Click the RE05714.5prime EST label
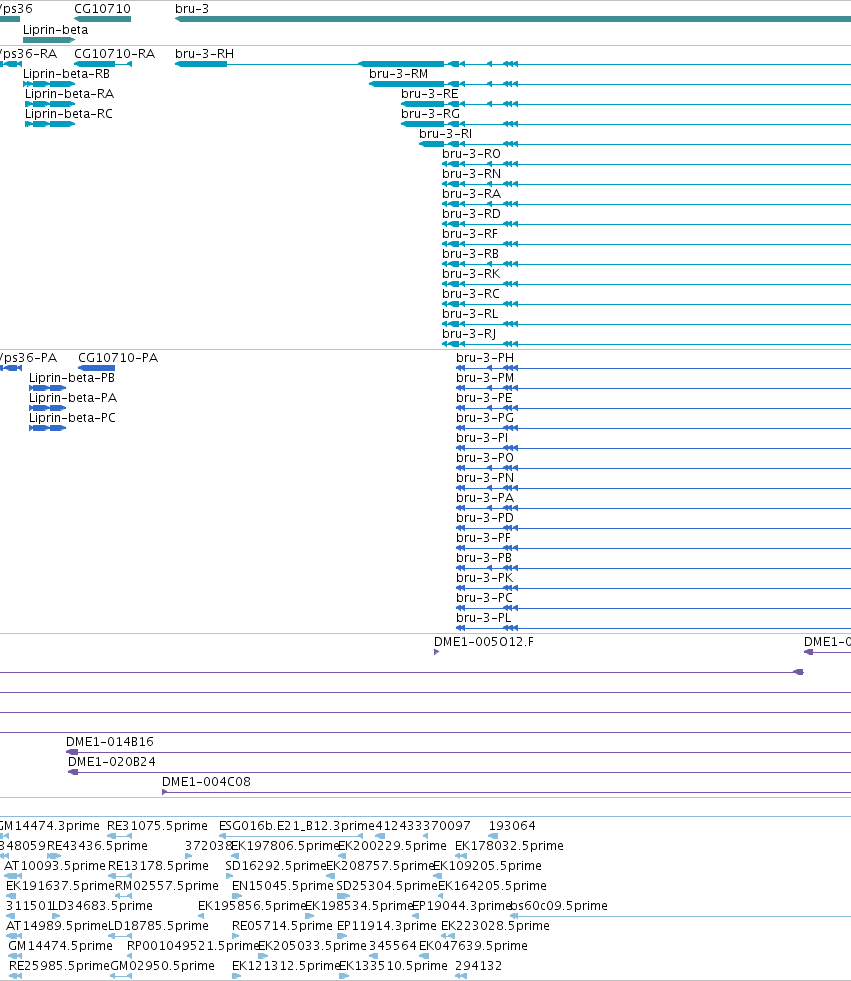851x981 pixels. (x=282, y=926)
